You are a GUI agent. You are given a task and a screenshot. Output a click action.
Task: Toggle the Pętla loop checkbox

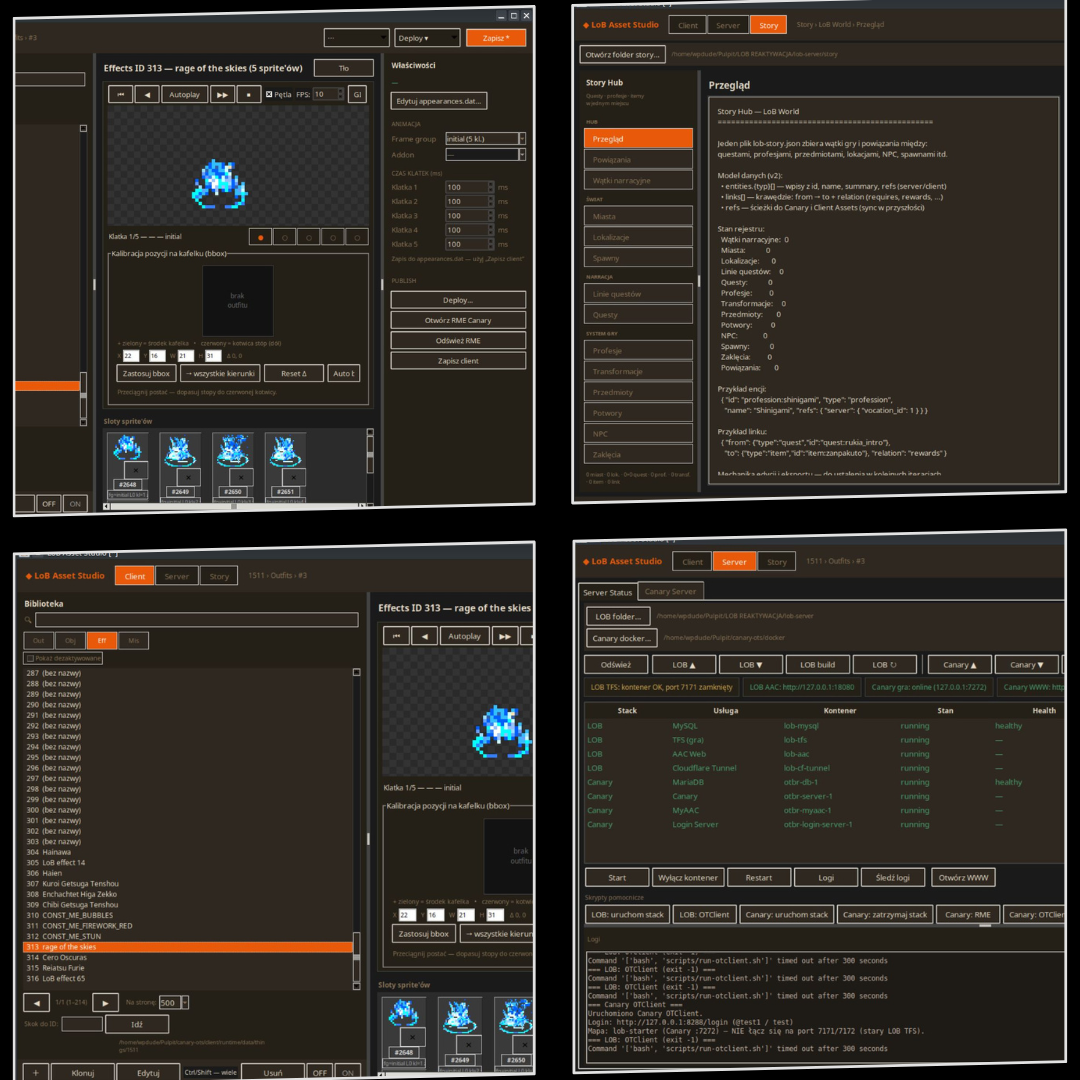pyautogui.click(x=269, y=94)
